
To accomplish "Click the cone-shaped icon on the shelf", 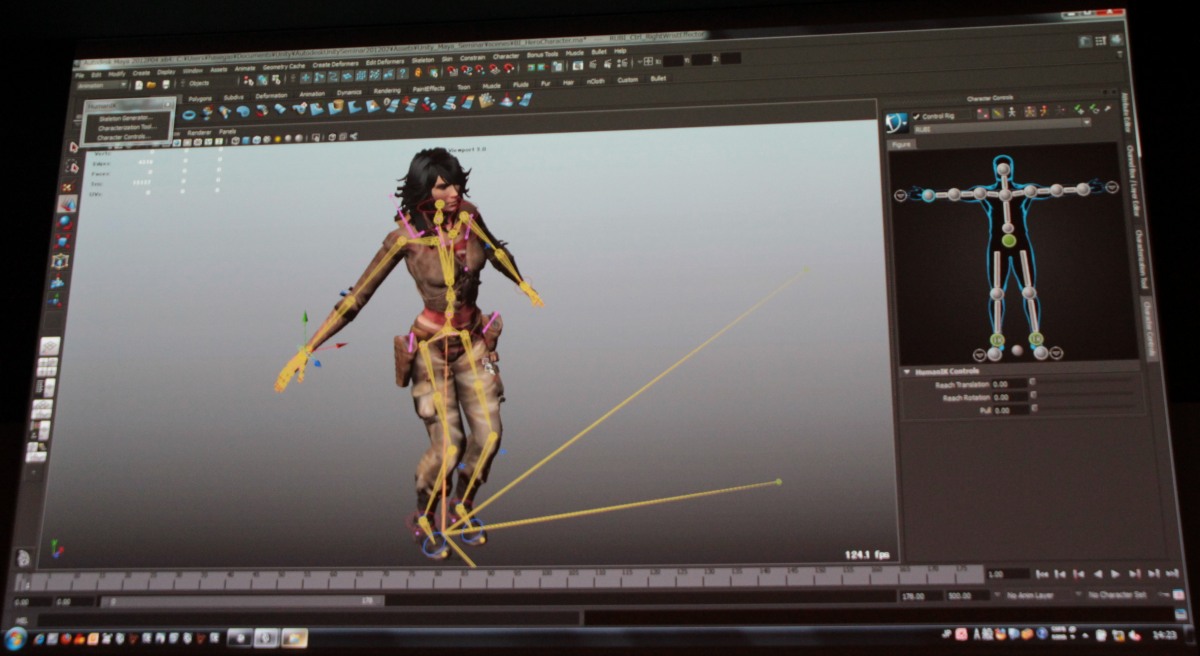I will (506, 101).
